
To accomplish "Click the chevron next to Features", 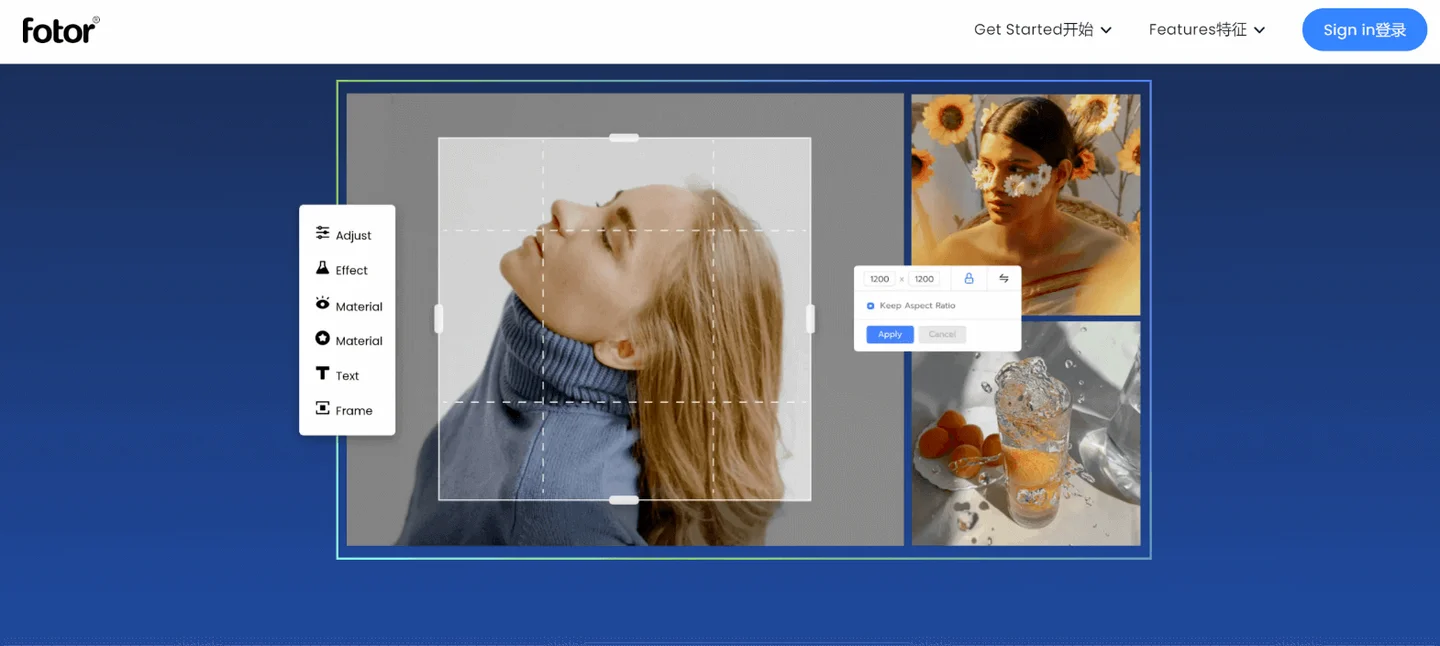I will coord(1259,30).
